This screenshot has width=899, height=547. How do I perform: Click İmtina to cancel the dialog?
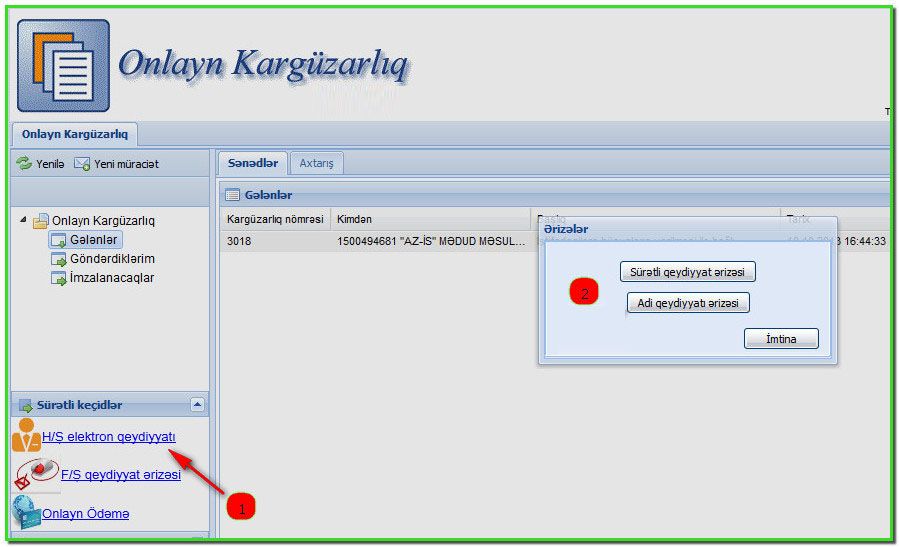click(781, 339)
